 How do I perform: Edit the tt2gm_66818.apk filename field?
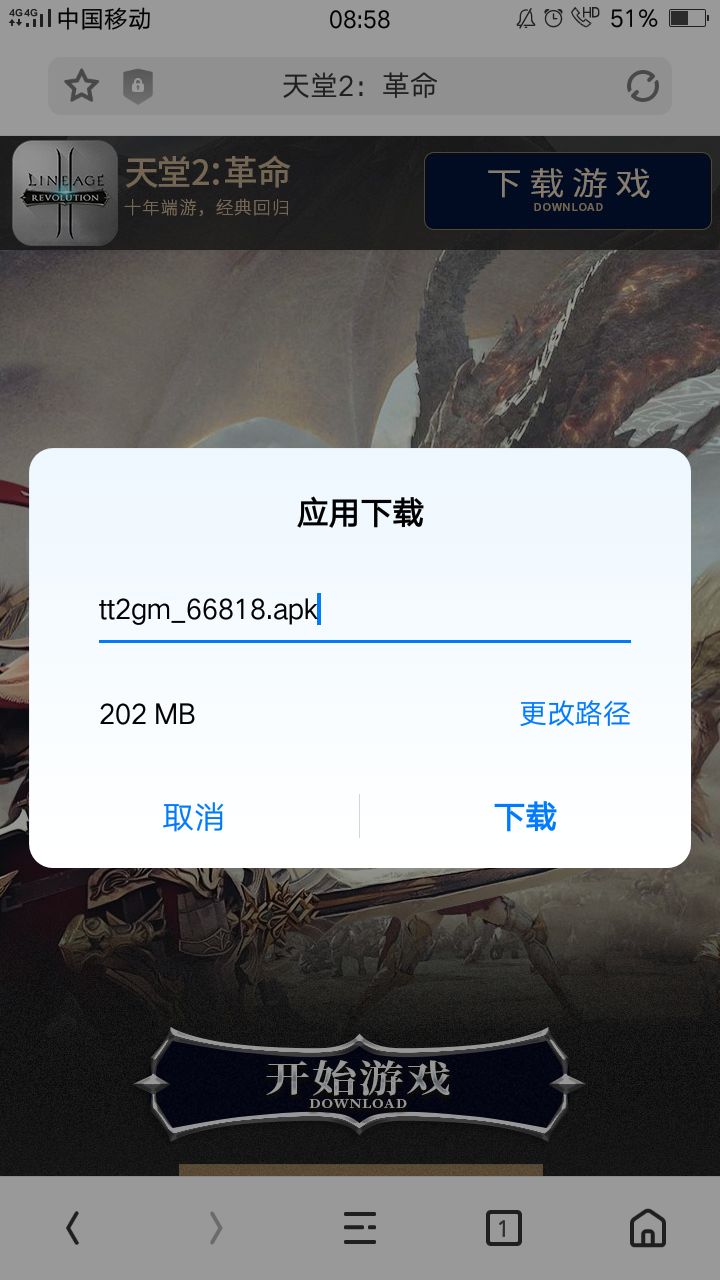[x=365, y=610]
